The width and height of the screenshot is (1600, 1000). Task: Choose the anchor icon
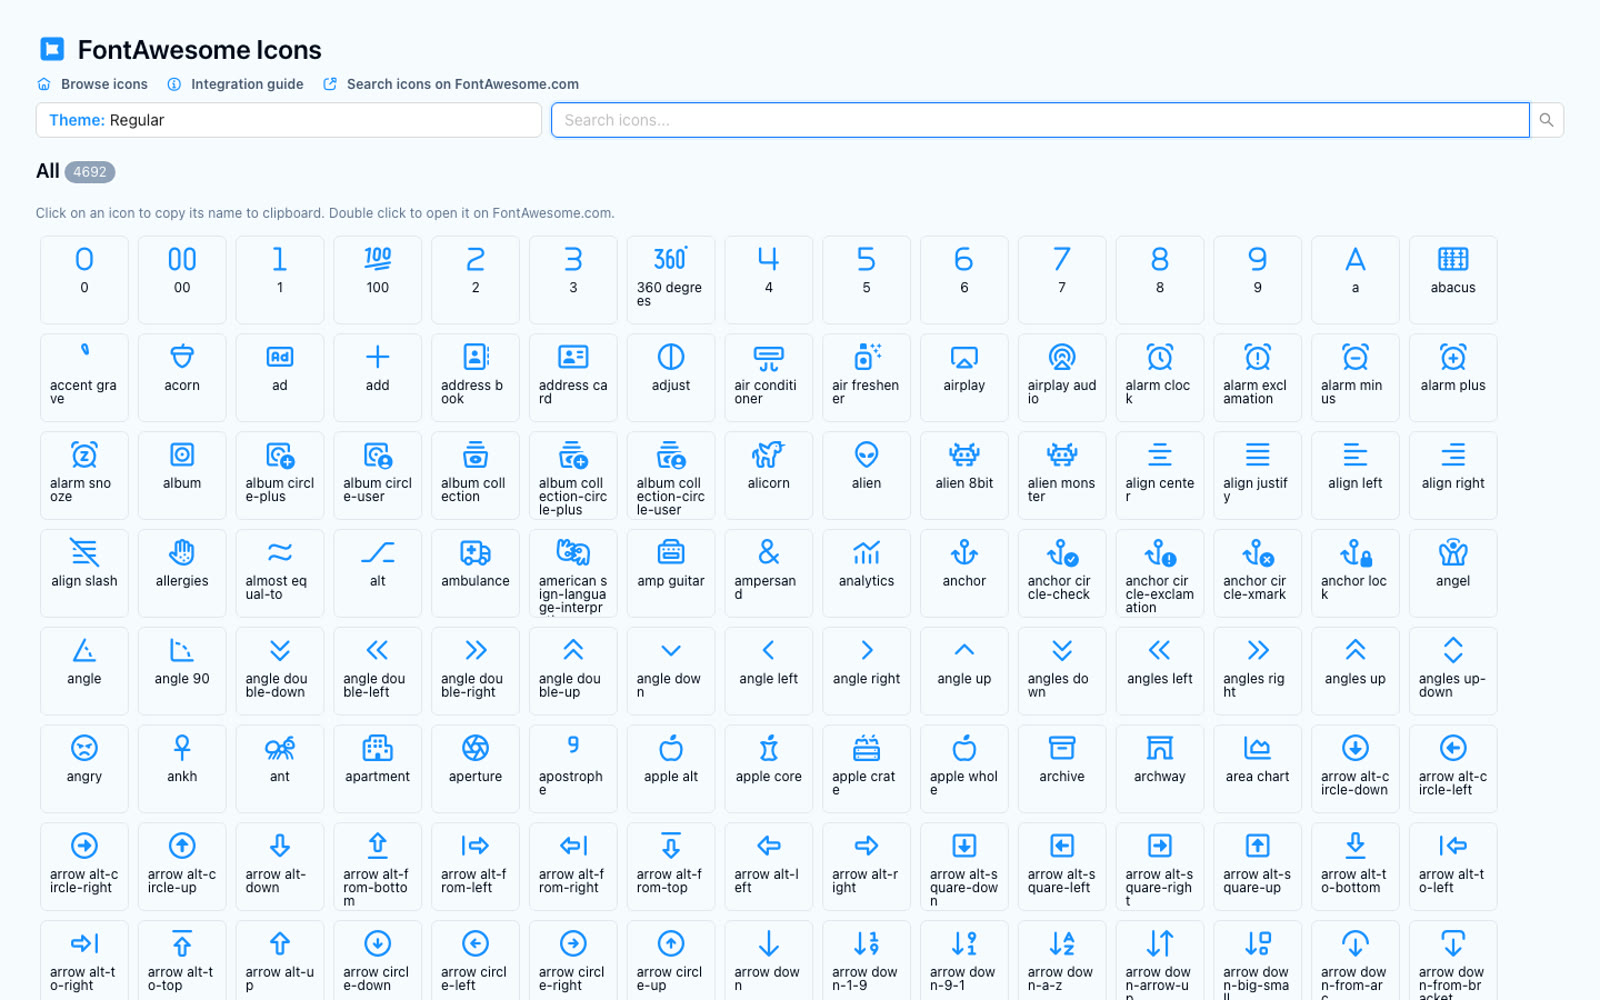(x=964, y=573)
